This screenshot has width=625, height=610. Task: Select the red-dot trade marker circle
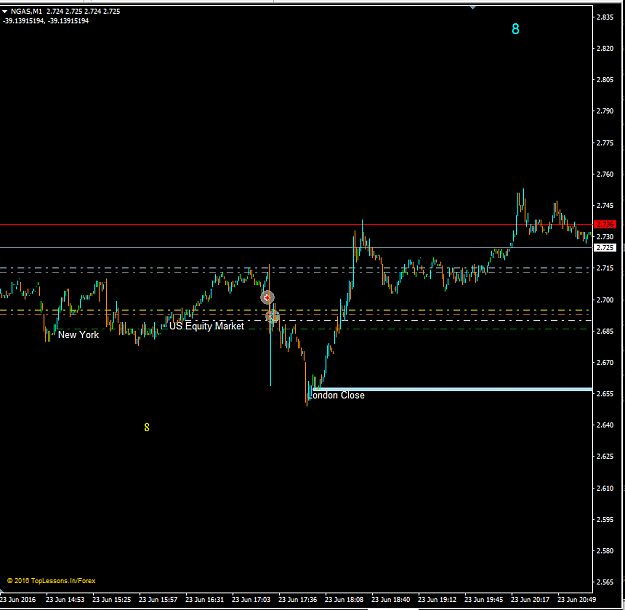[x=267, y=297]
